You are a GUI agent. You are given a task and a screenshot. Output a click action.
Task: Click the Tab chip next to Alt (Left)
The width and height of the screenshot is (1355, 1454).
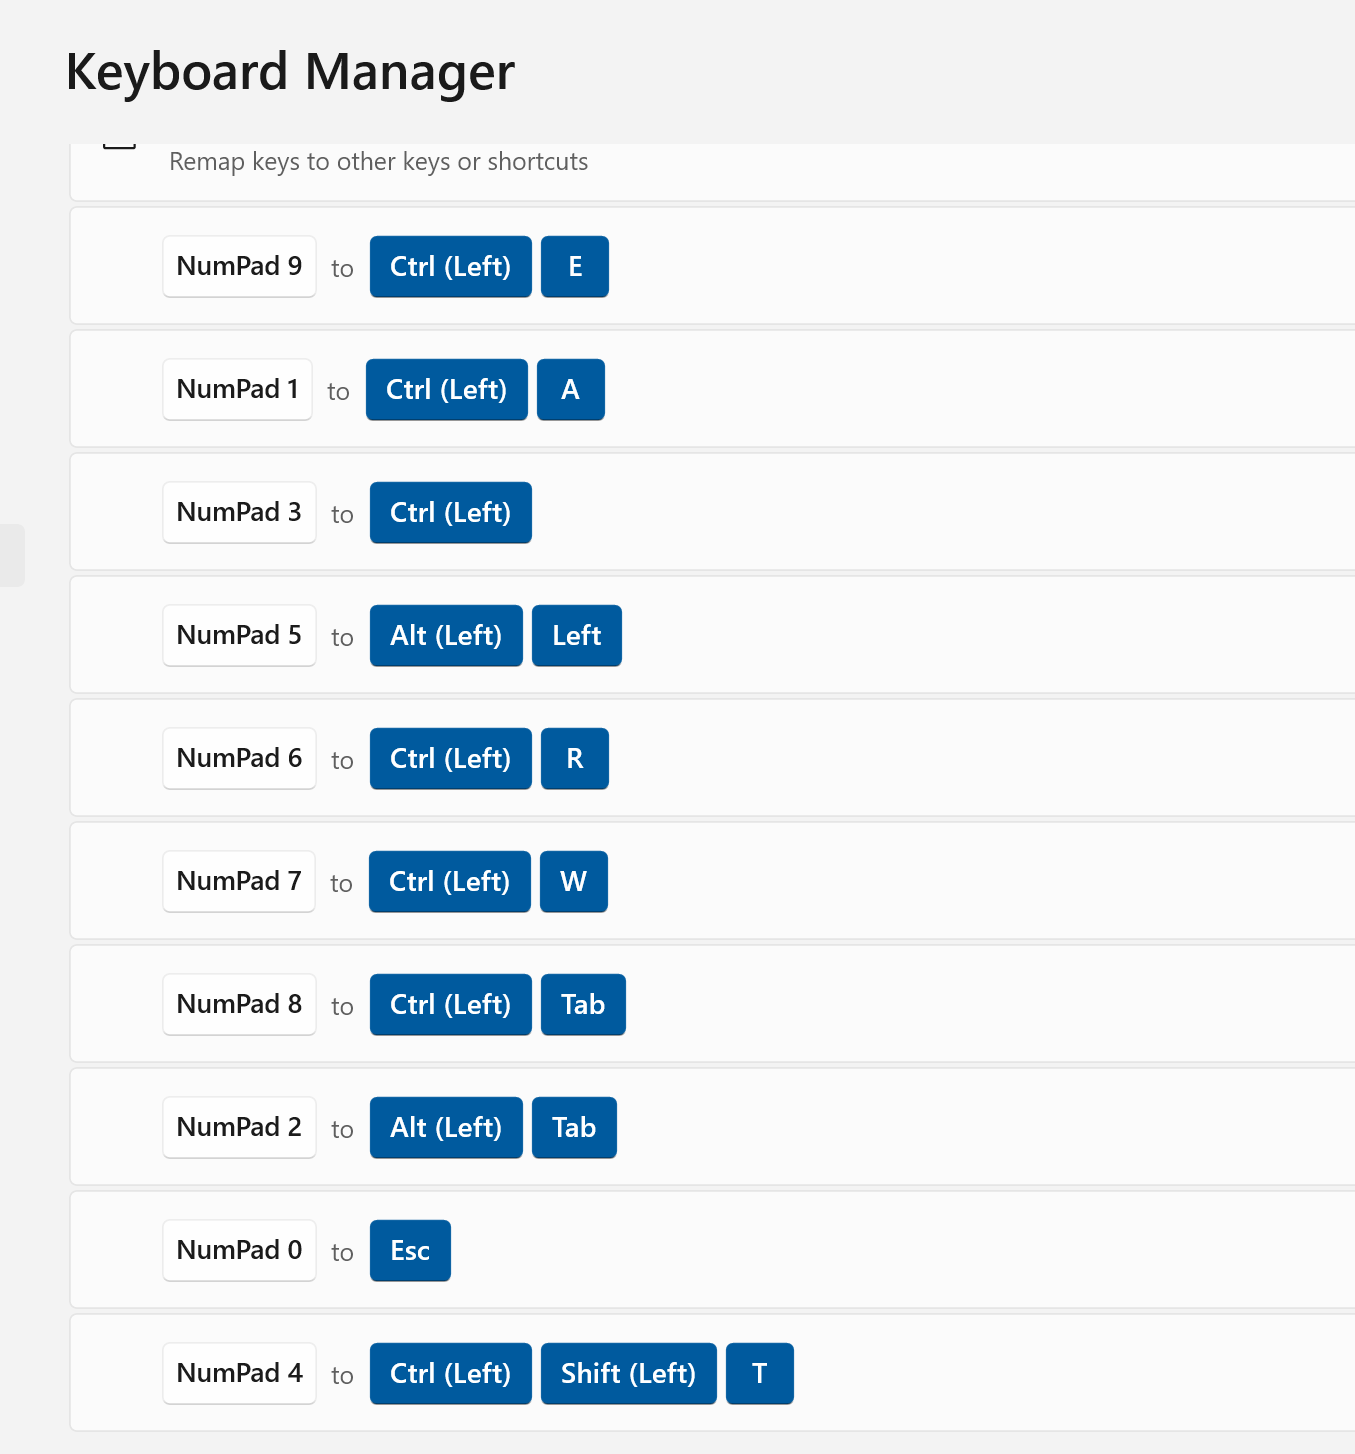point(573,1127)
